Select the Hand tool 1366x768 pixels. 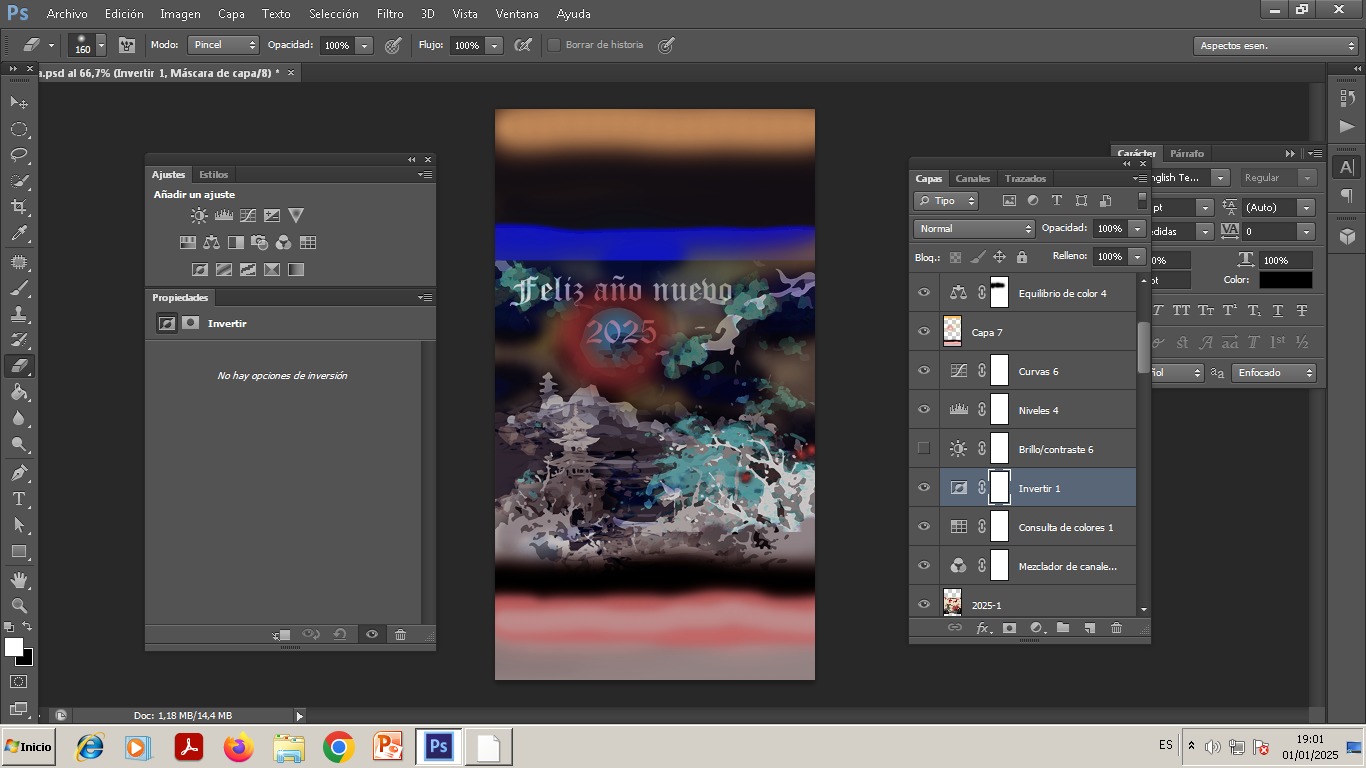click(19, 579)
